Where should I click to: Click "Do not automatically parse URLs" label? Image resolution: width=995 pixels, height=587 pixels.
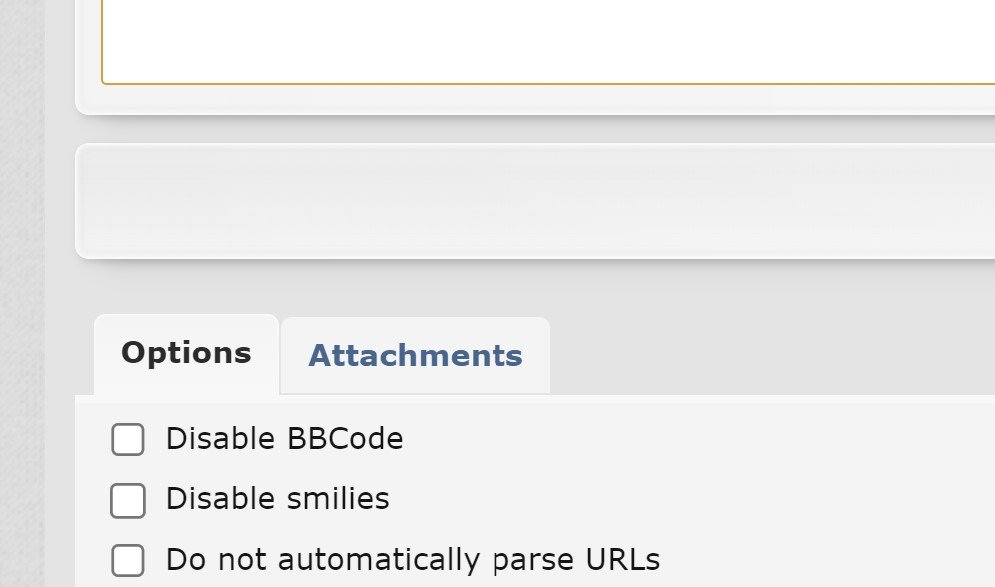(412, 560)
